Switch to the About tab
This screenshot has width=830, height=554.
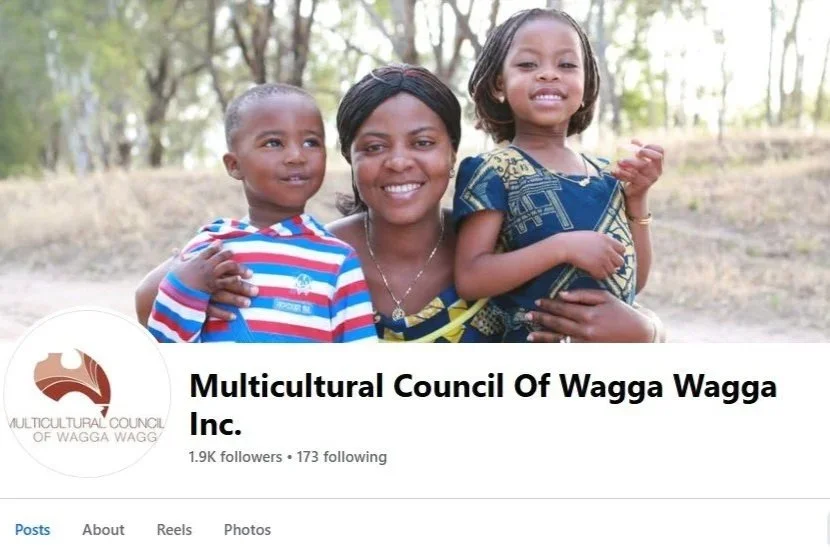click(103, 530)
